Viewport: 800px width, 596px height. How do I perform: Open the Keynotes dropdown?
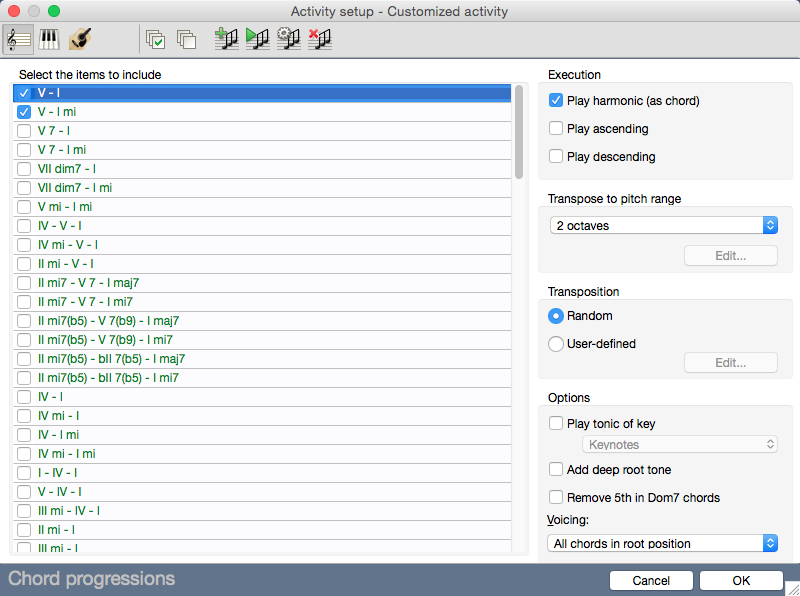[680, 444]
